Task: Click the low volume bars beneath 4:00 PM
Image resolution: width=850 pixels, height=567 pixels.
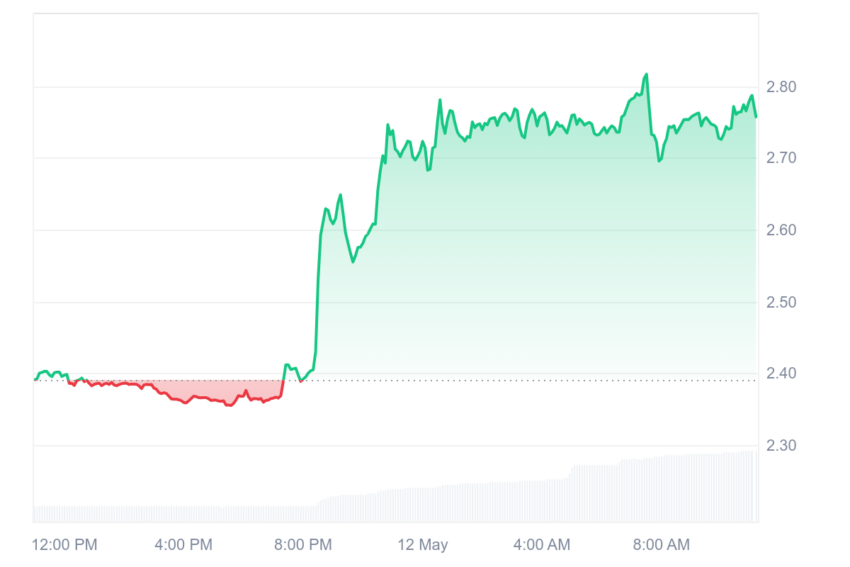Action: coord(183,514)
